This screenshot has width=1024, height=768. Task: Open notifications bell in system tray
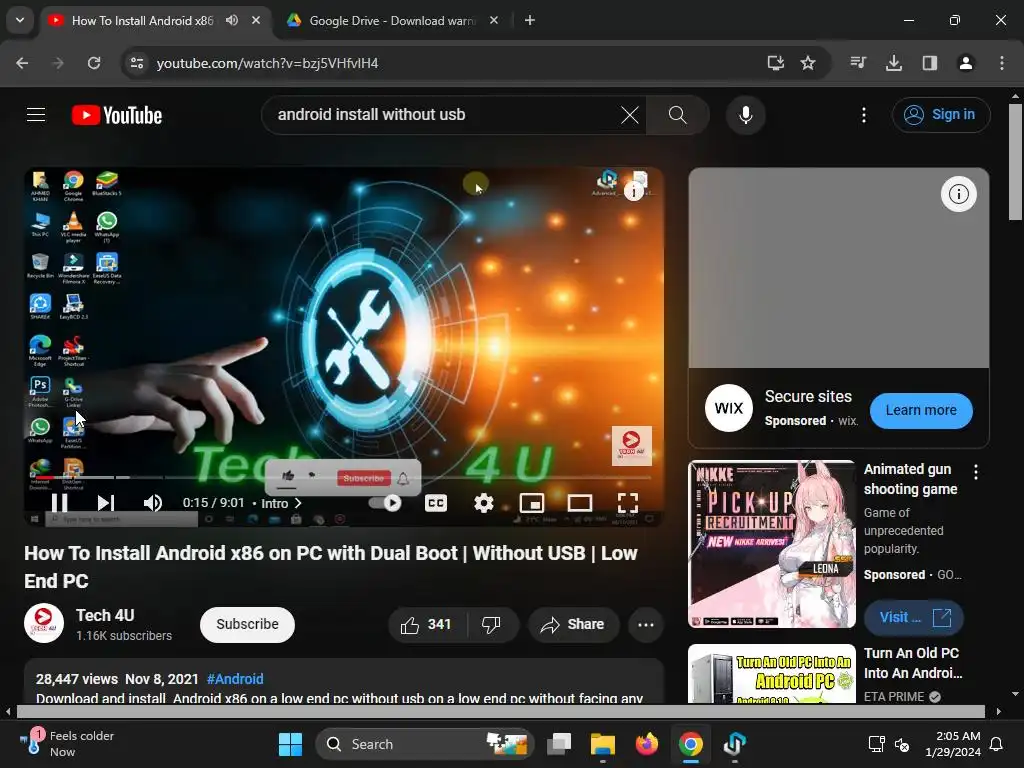pos(997,744)
